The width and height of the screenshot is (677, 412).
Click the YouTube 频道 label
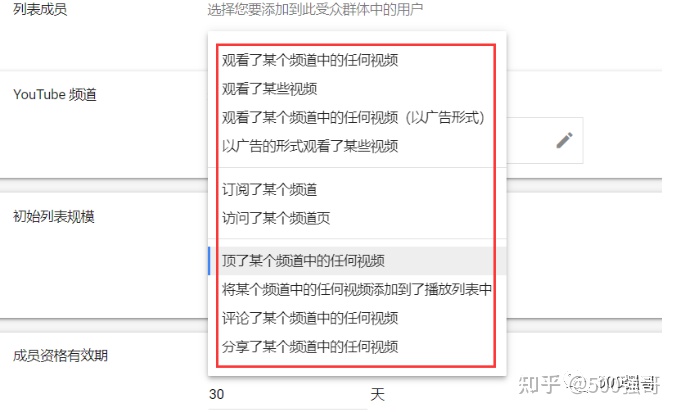55,95
